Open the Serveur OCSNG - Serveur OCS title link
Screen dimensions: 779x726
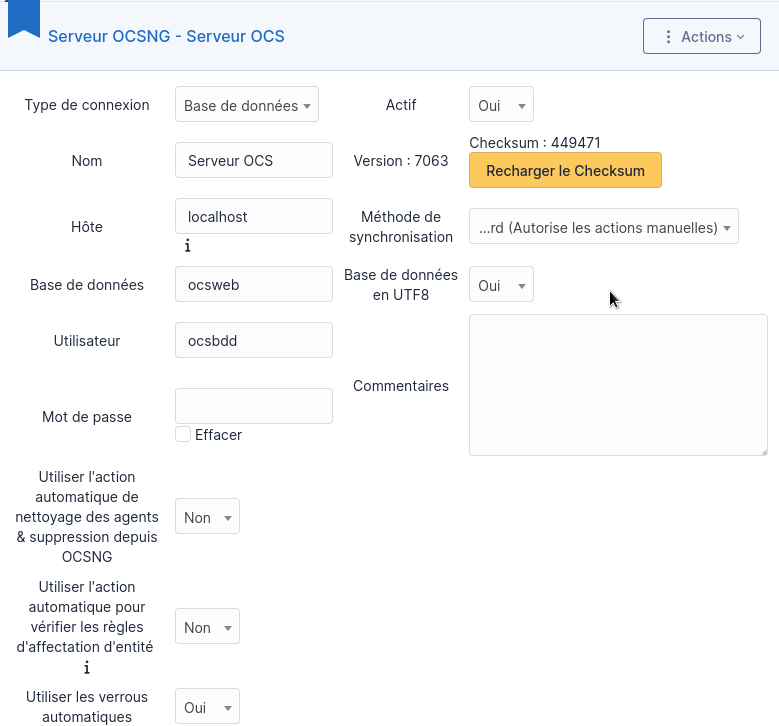point(166,36)
